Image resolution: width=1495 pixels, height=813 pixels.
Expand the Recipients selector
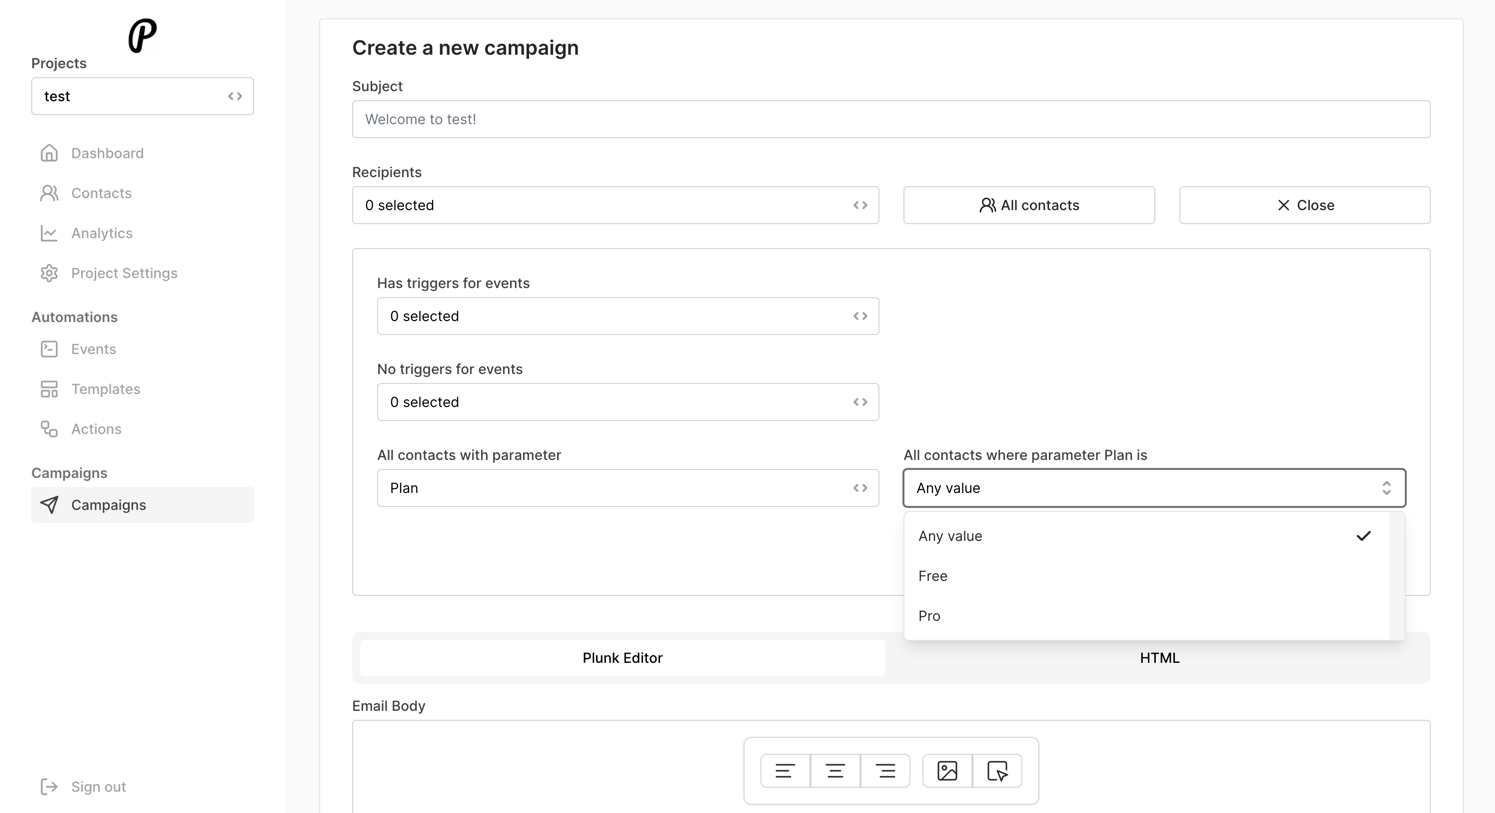pos(615,205)
